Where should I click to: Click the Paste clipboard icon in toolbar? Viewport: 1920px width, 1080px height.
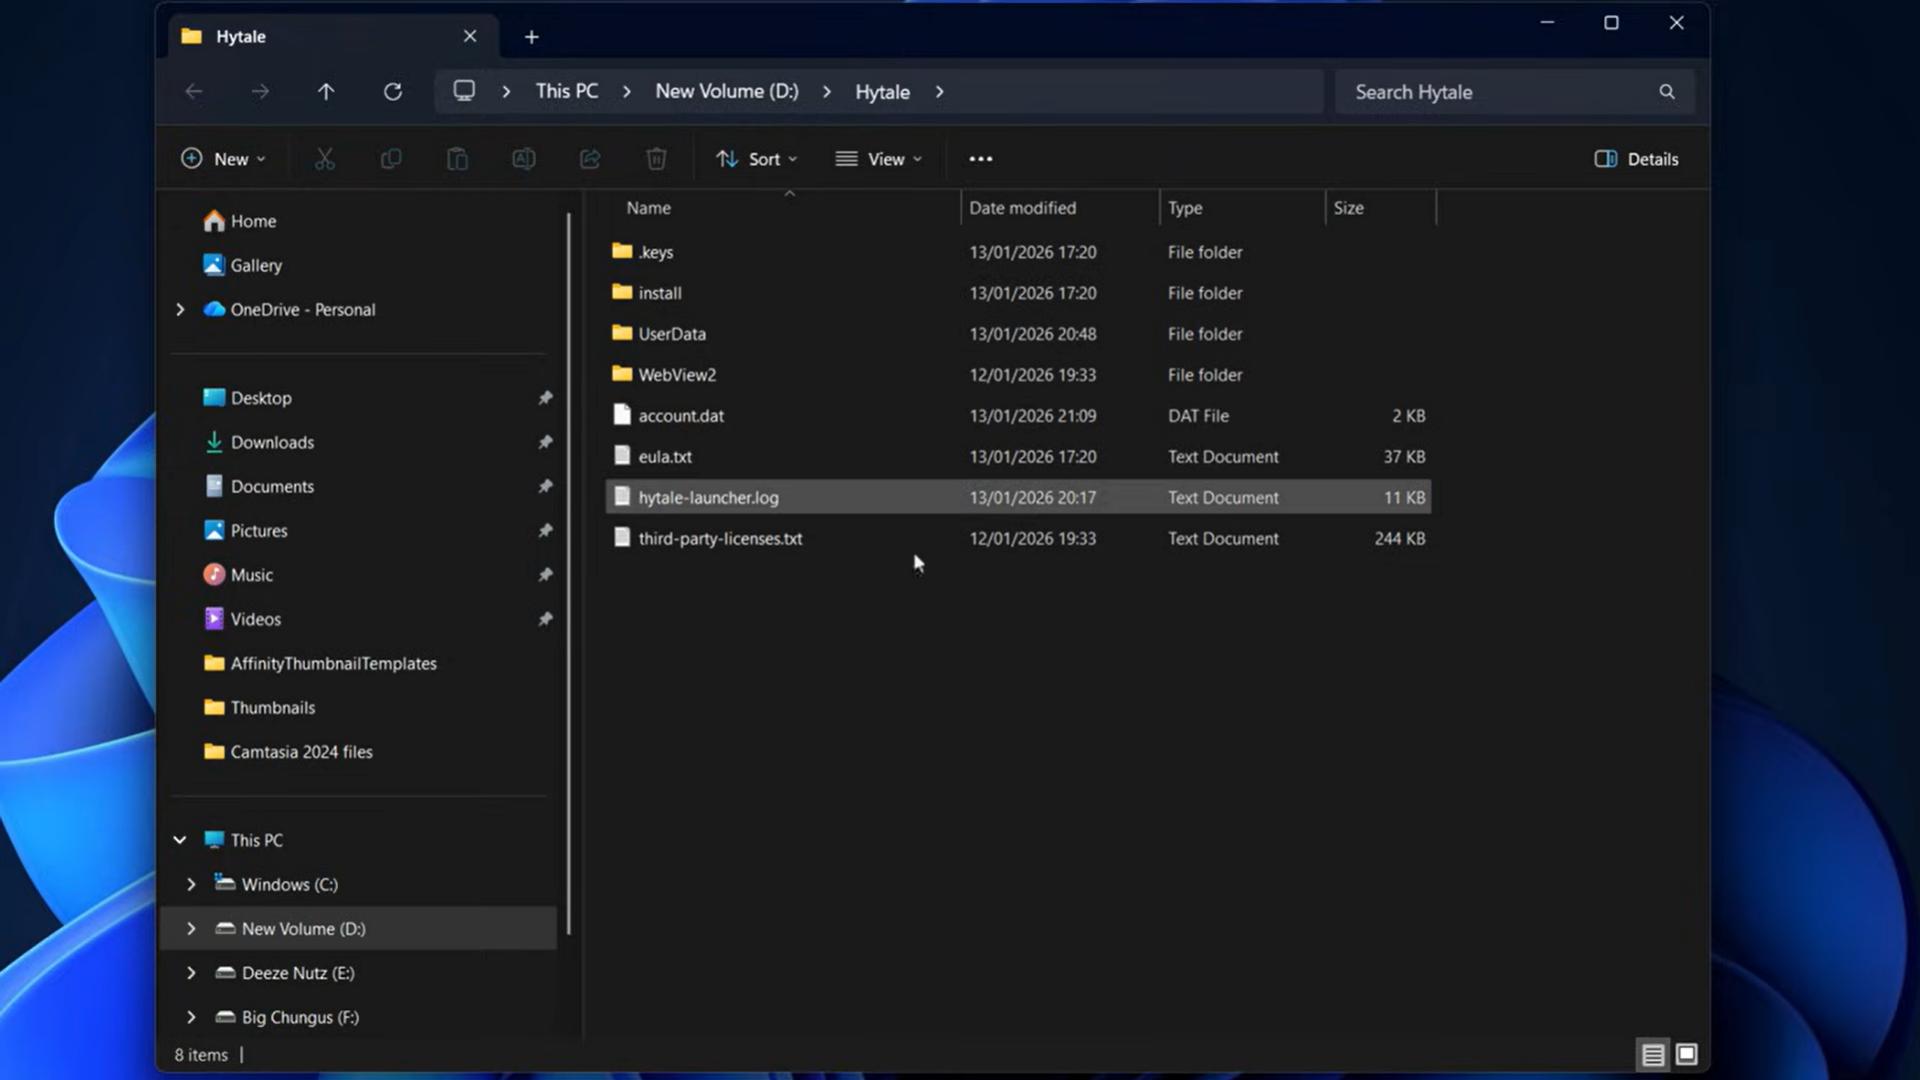point(457,159)
